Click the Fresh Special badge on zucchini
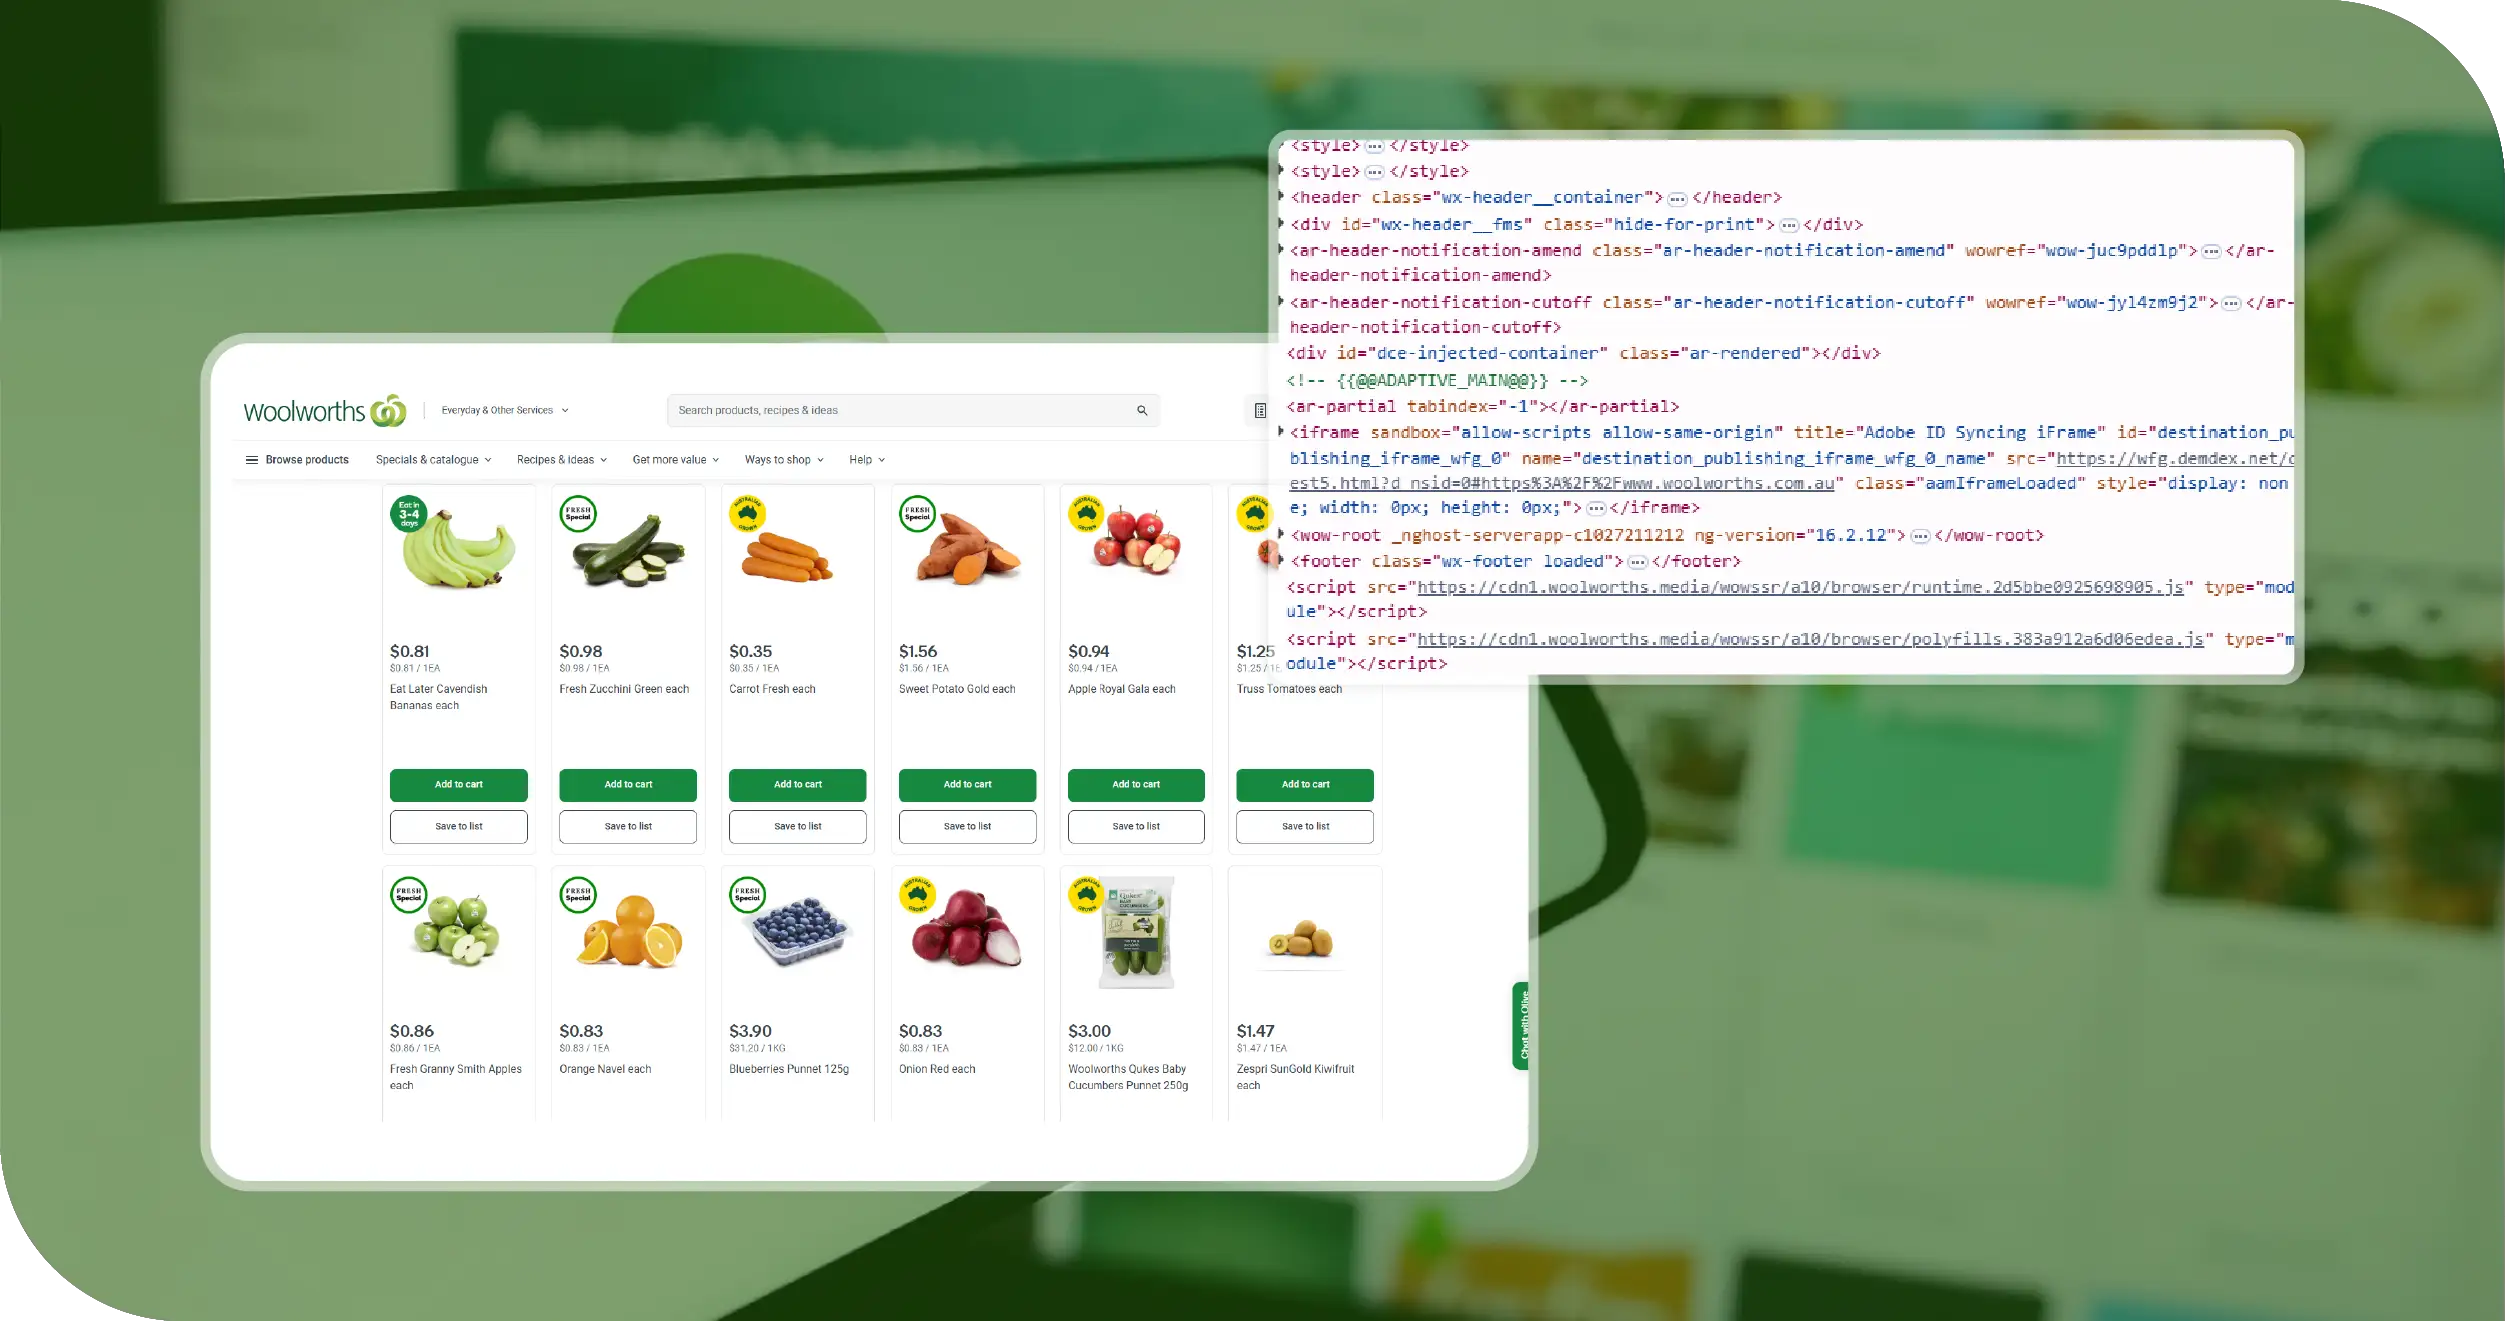Screen dimensions: 2506x1321 point(578,514)
